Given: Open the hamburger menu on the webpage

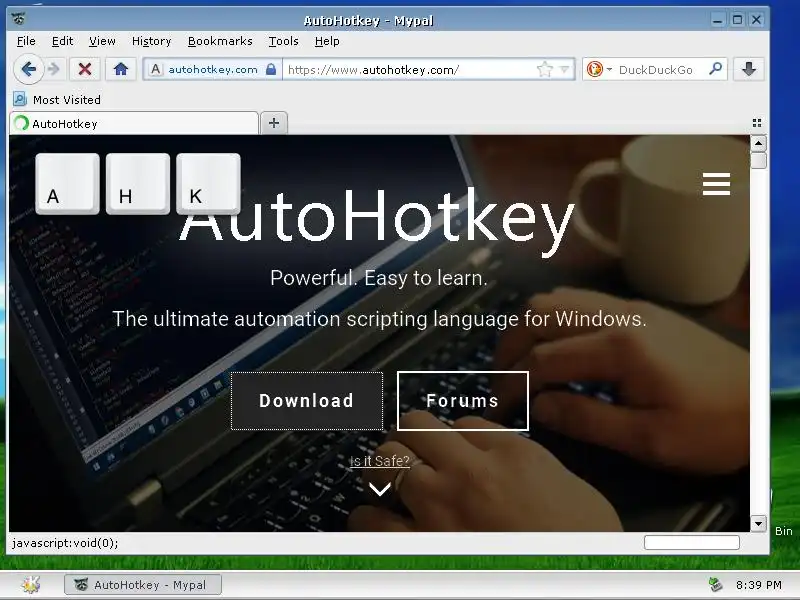Looking at the screenshot, I should 716,184.
